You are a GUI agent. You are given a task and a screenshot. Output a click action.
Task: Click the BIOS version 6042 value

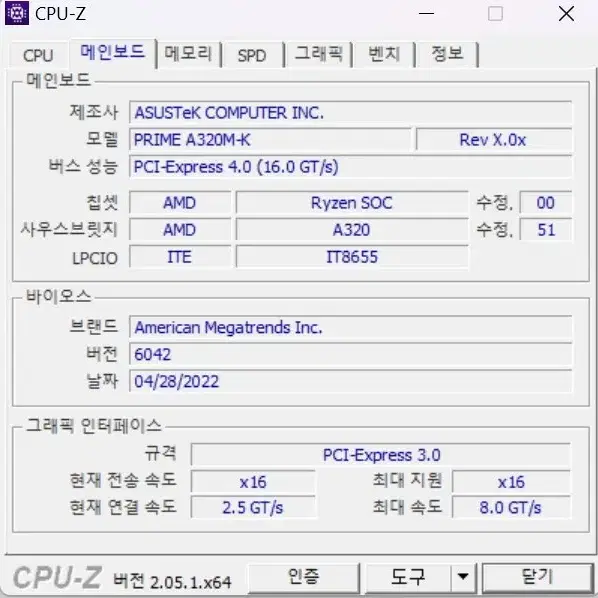click(350, 354)
